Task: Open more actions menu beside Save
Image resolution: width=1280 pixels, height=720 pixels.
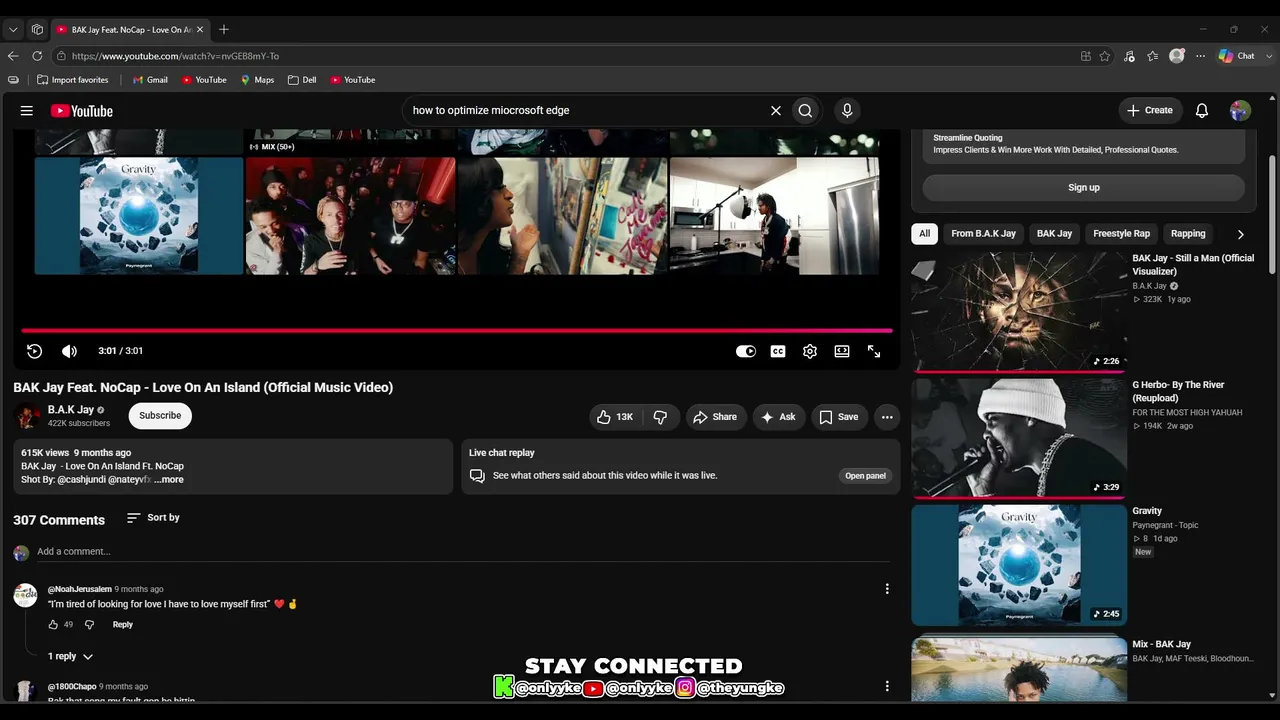Action: pos(887,417)
